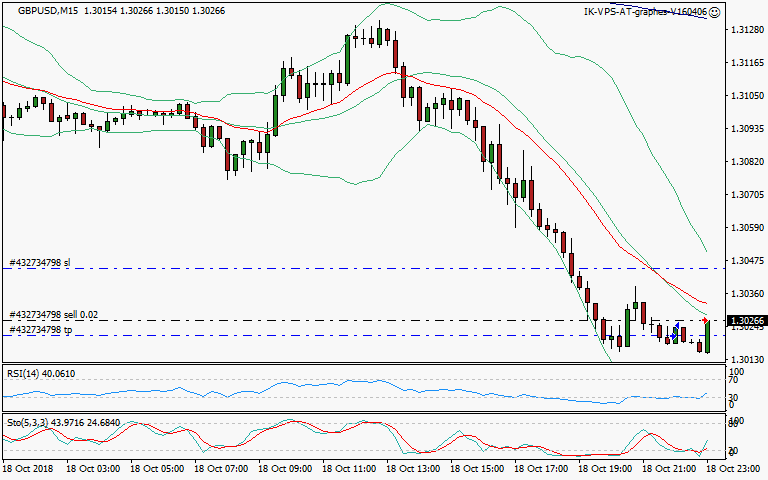Click the blue arrow marker on chart
Screen dimensions: 768x480
678,327
